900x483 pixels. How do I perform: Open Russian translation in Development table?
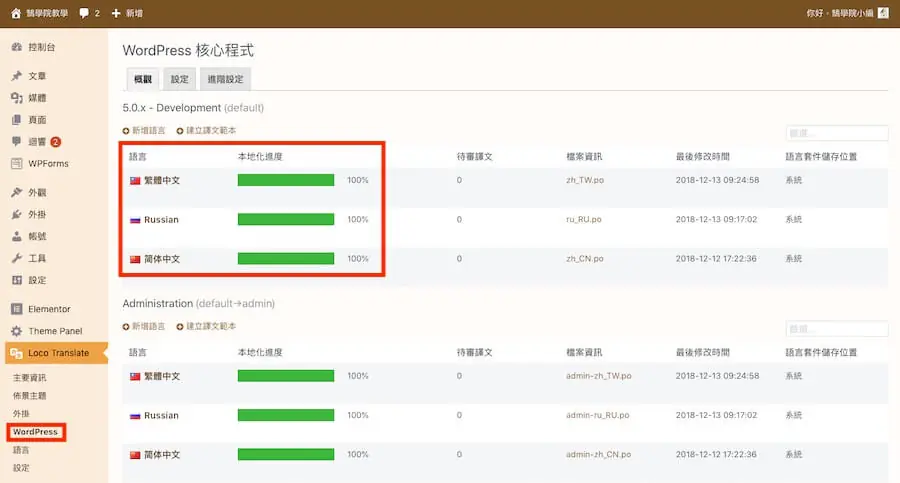click(161, 219)
